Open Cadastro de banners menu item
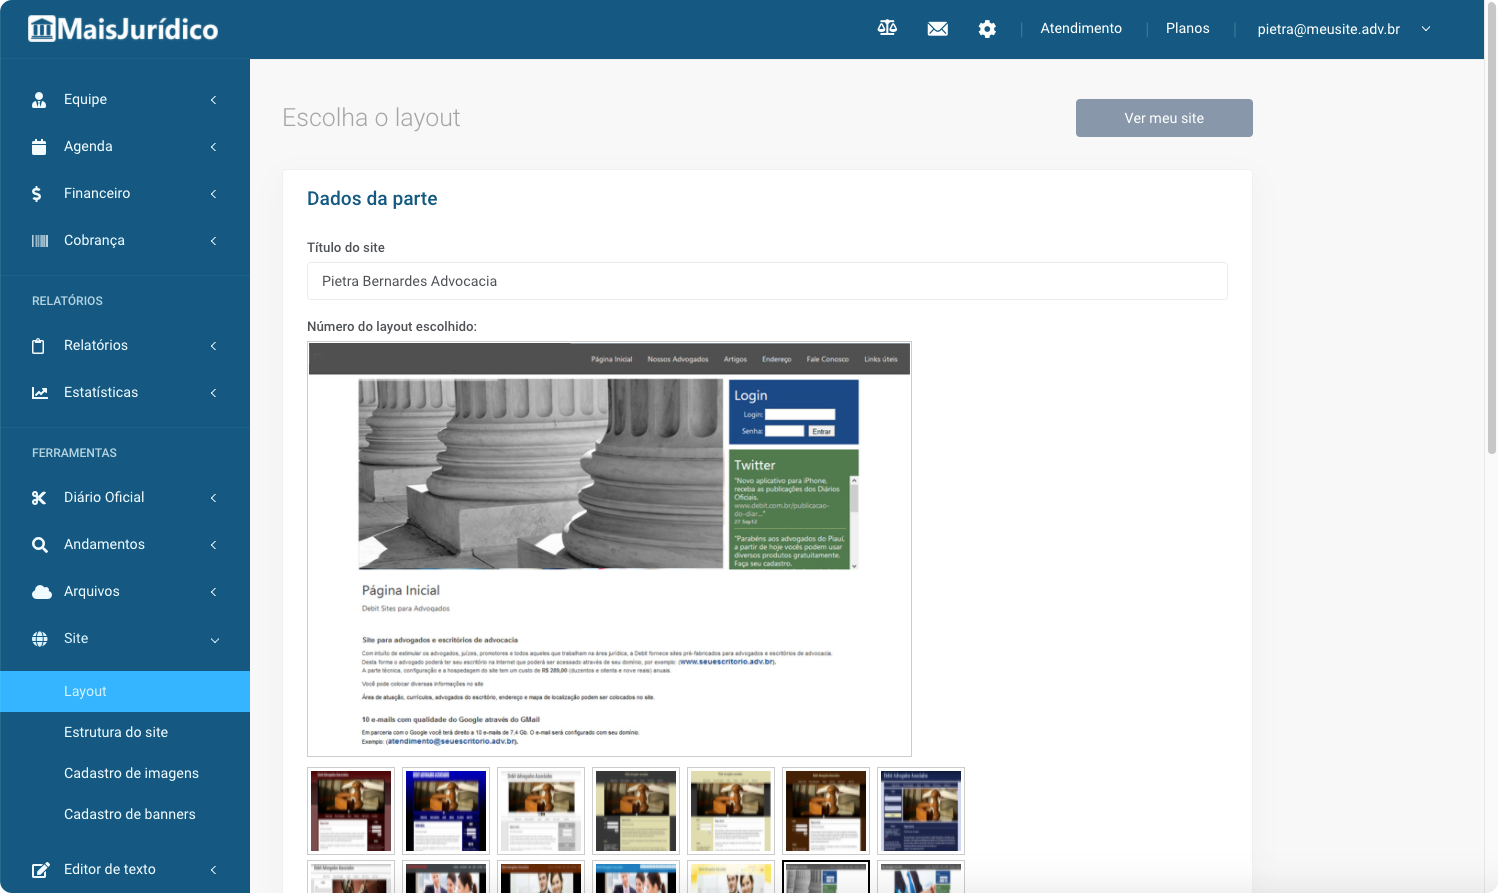 (x=130, y=814)
